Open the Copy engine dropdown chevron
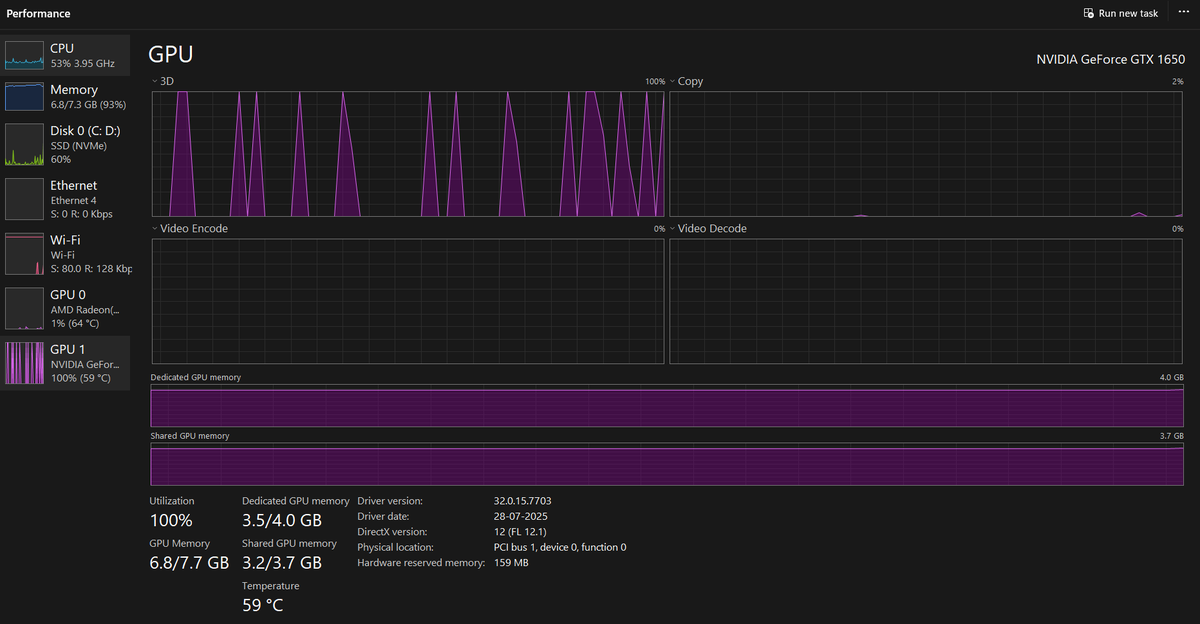 click(x=673, y=81)
